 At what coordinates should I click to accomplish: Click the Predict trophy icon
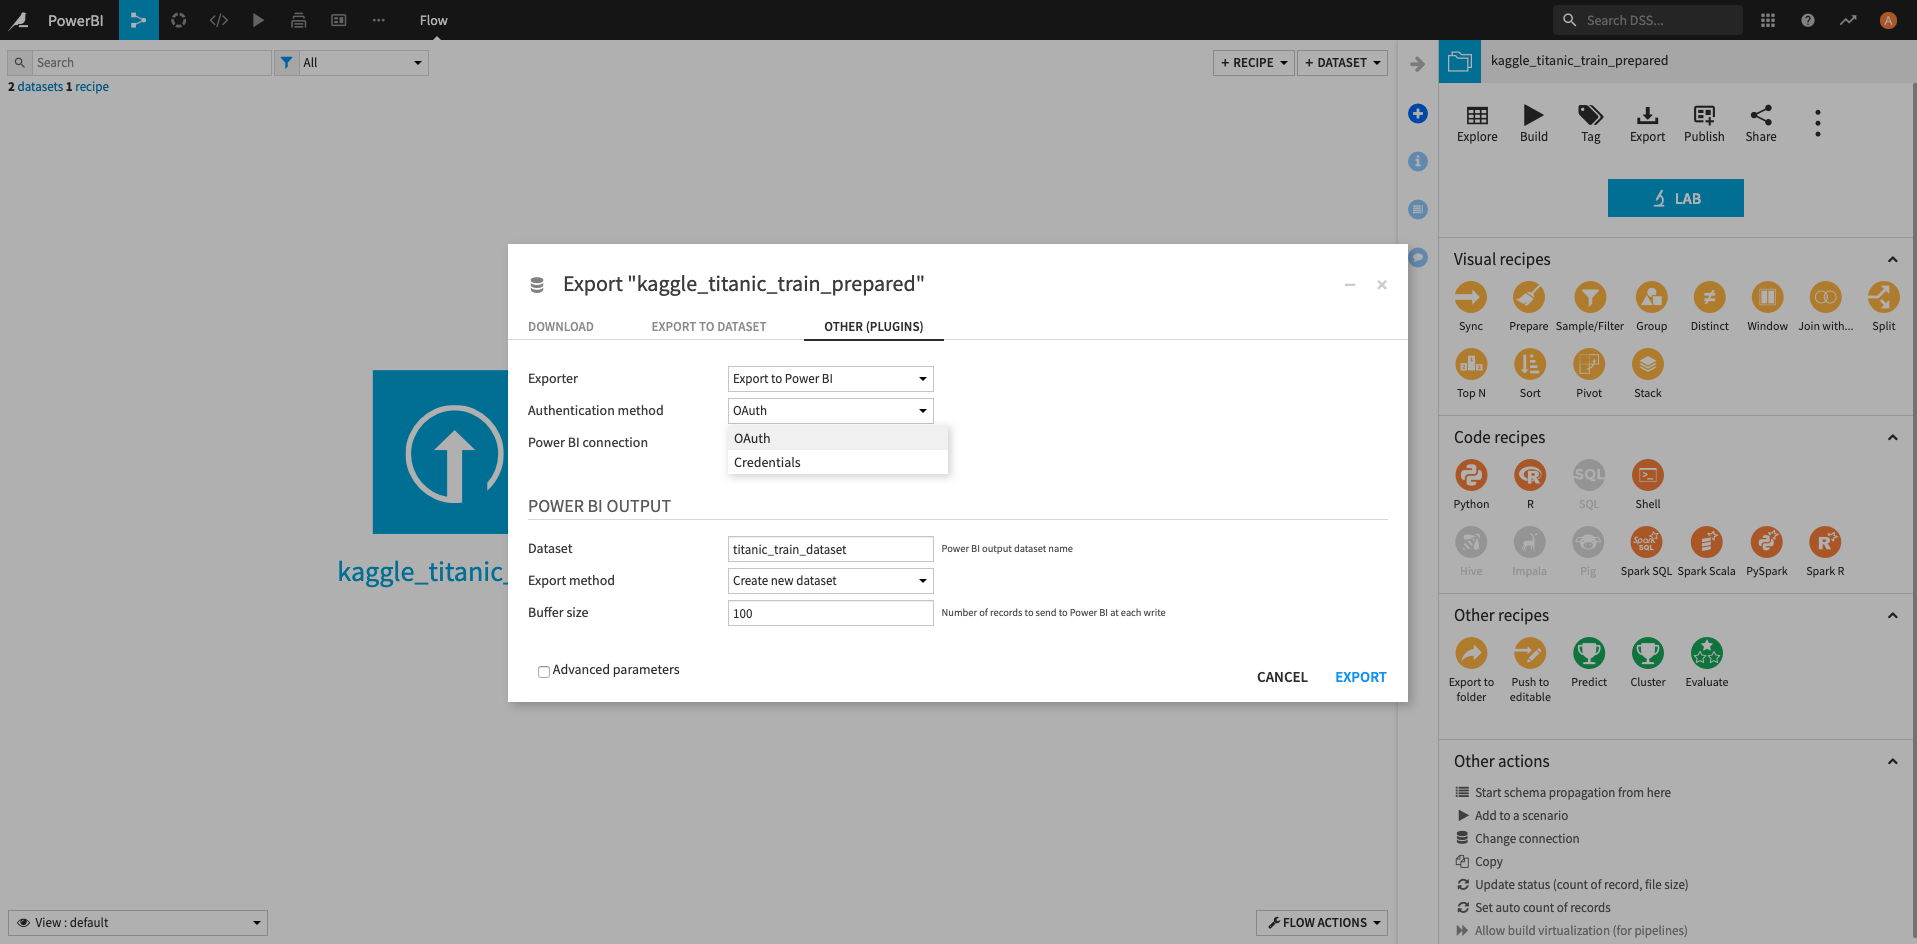coord(1588,654)
